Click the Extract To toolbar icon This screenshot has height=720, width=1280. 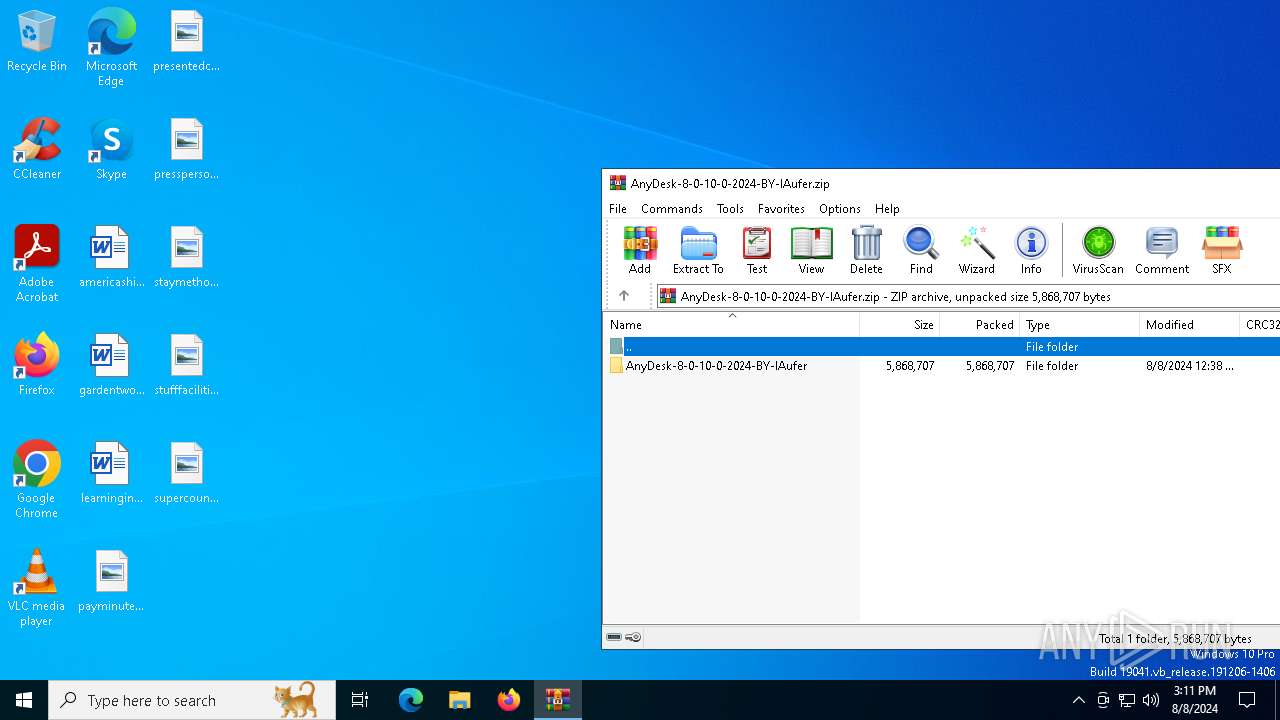coord(698,250)
